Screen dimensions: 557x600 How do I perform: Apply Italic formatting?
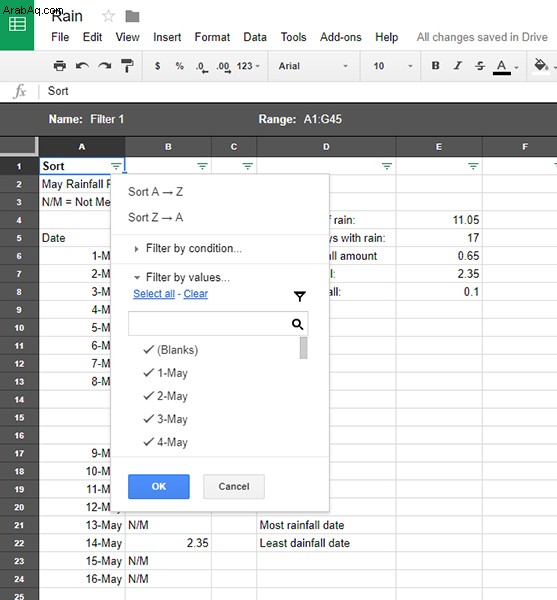coord(458,66)
